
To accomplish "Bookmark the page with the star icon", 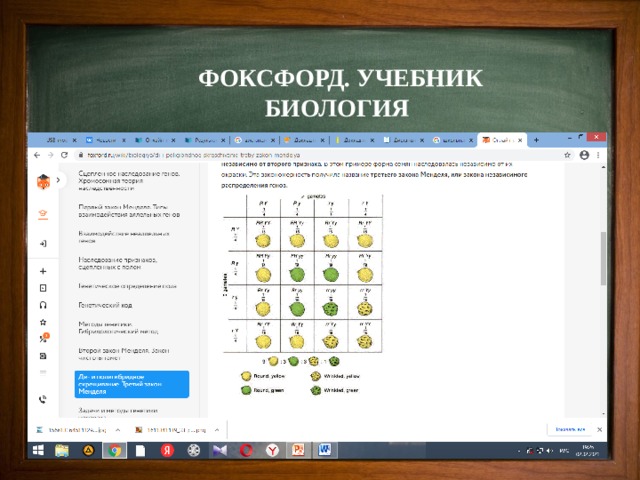I will [x=567, y=155].
